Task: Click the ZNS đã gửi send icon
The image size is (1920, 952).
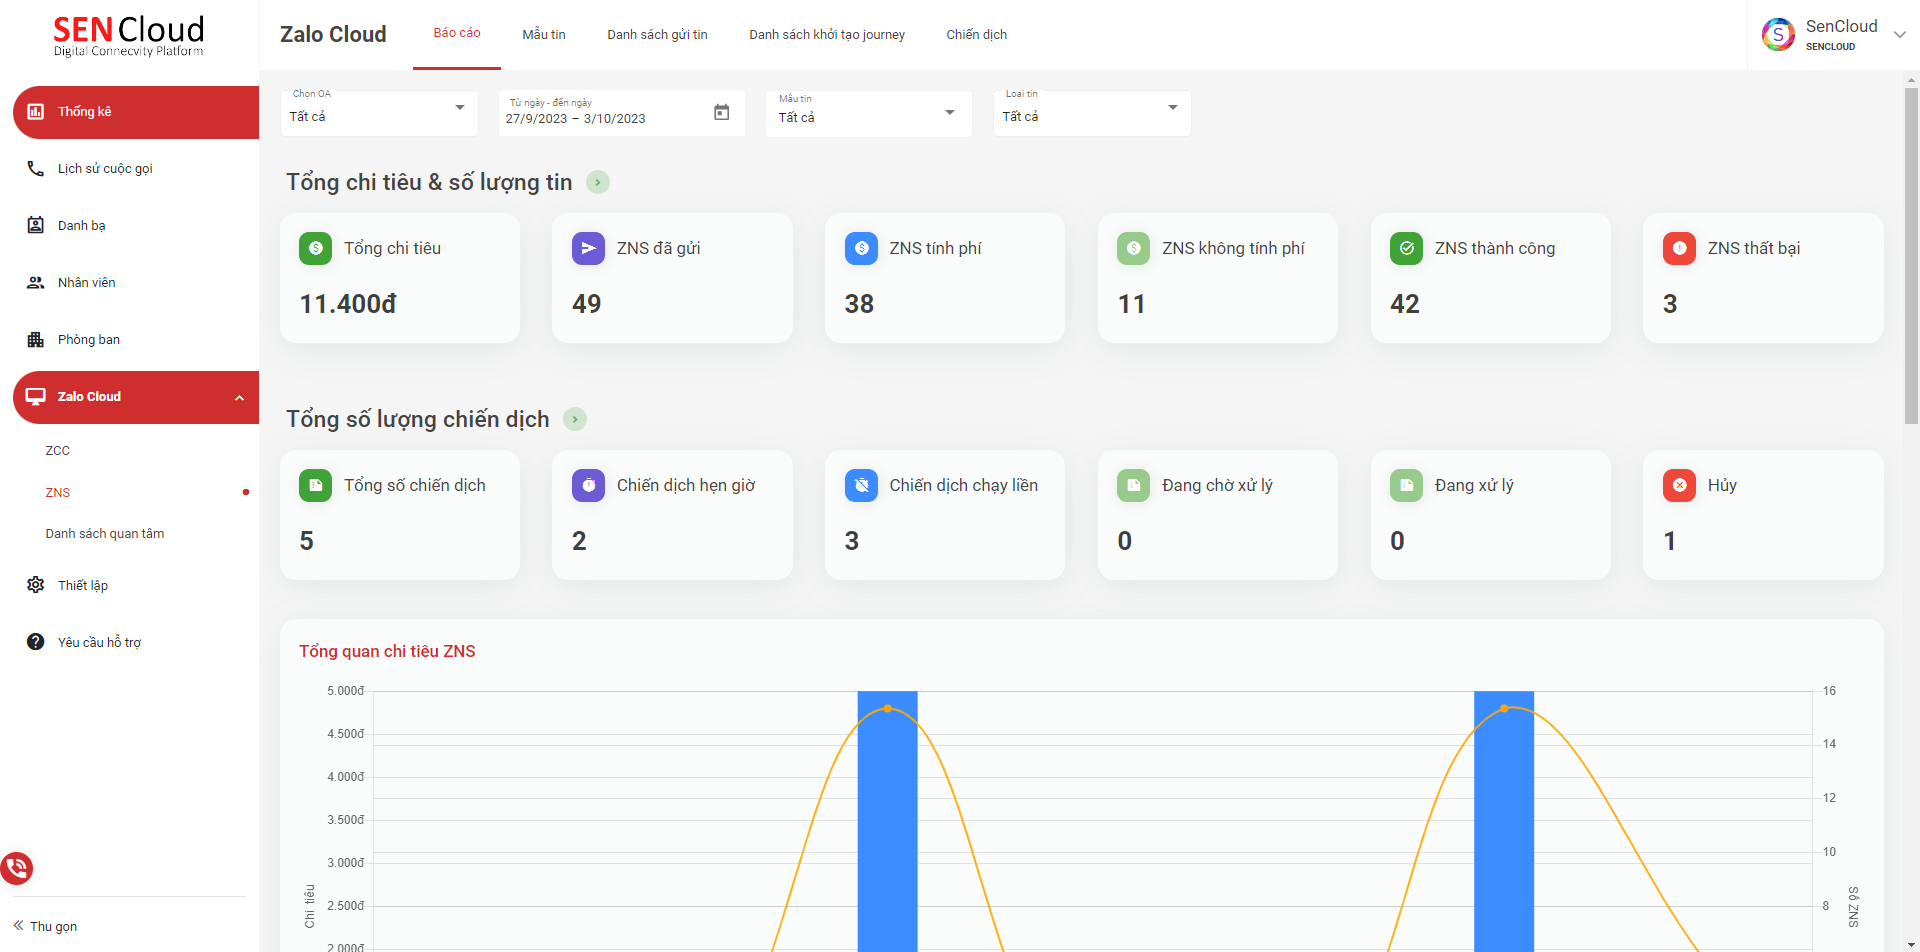Action: coord(588,248)
